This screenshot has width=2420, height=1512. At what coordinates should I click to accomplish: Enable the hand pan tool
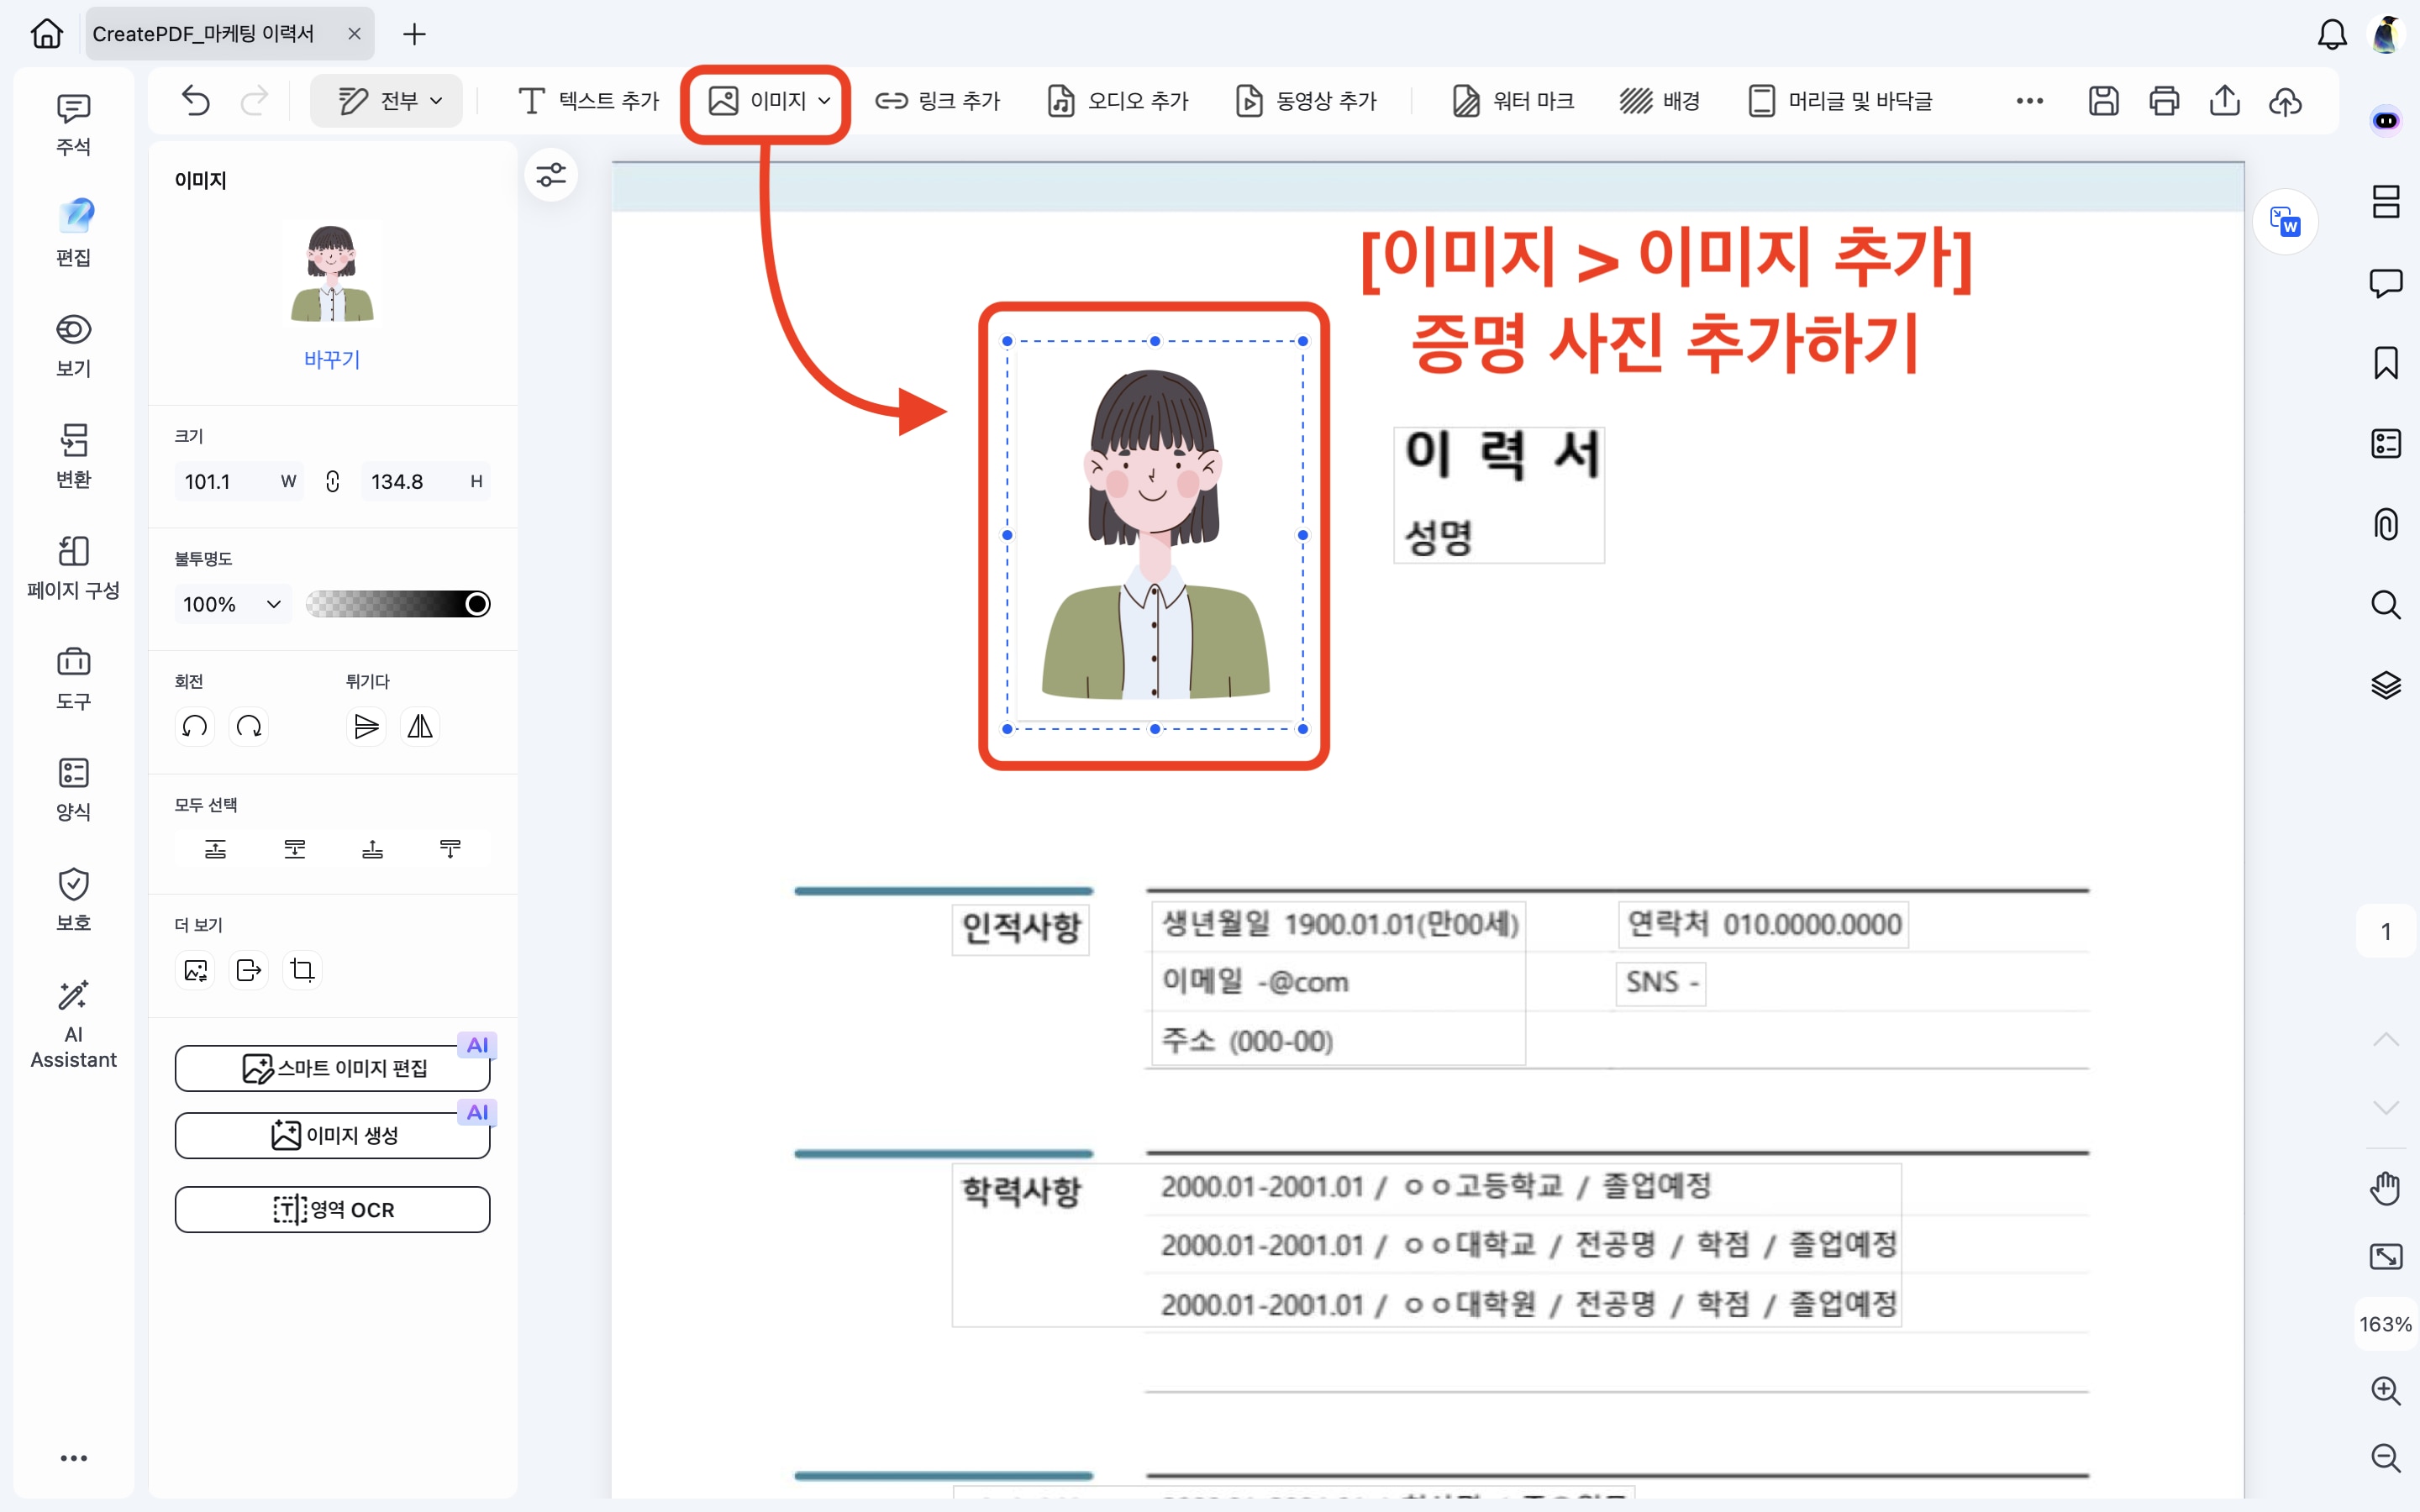tap(2386, 1189)
